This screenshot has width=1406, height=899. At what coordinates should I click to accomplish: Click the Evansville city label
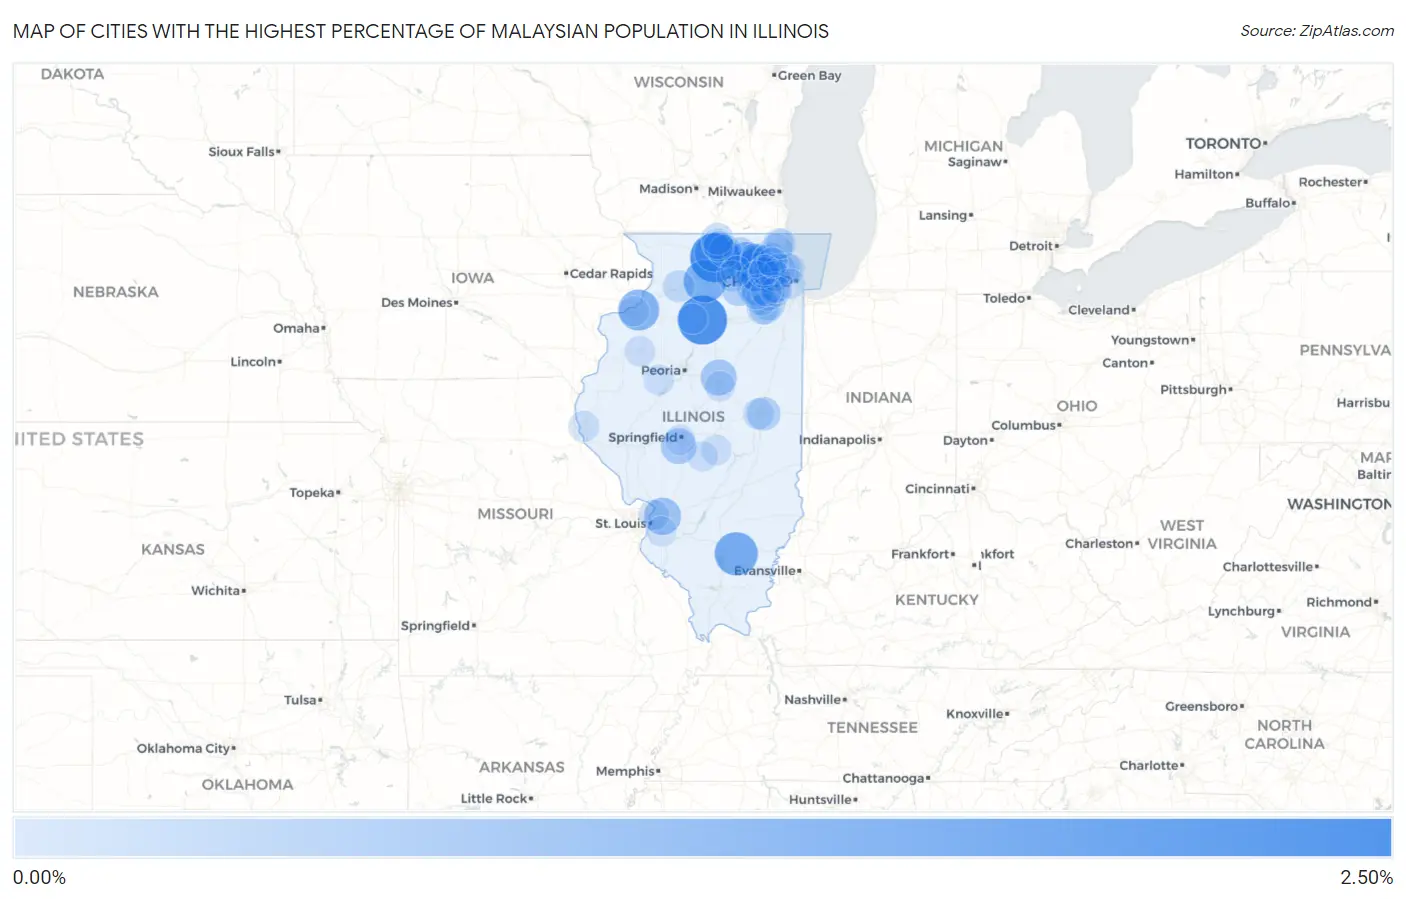pyautogui.click(x=767, y=570)
